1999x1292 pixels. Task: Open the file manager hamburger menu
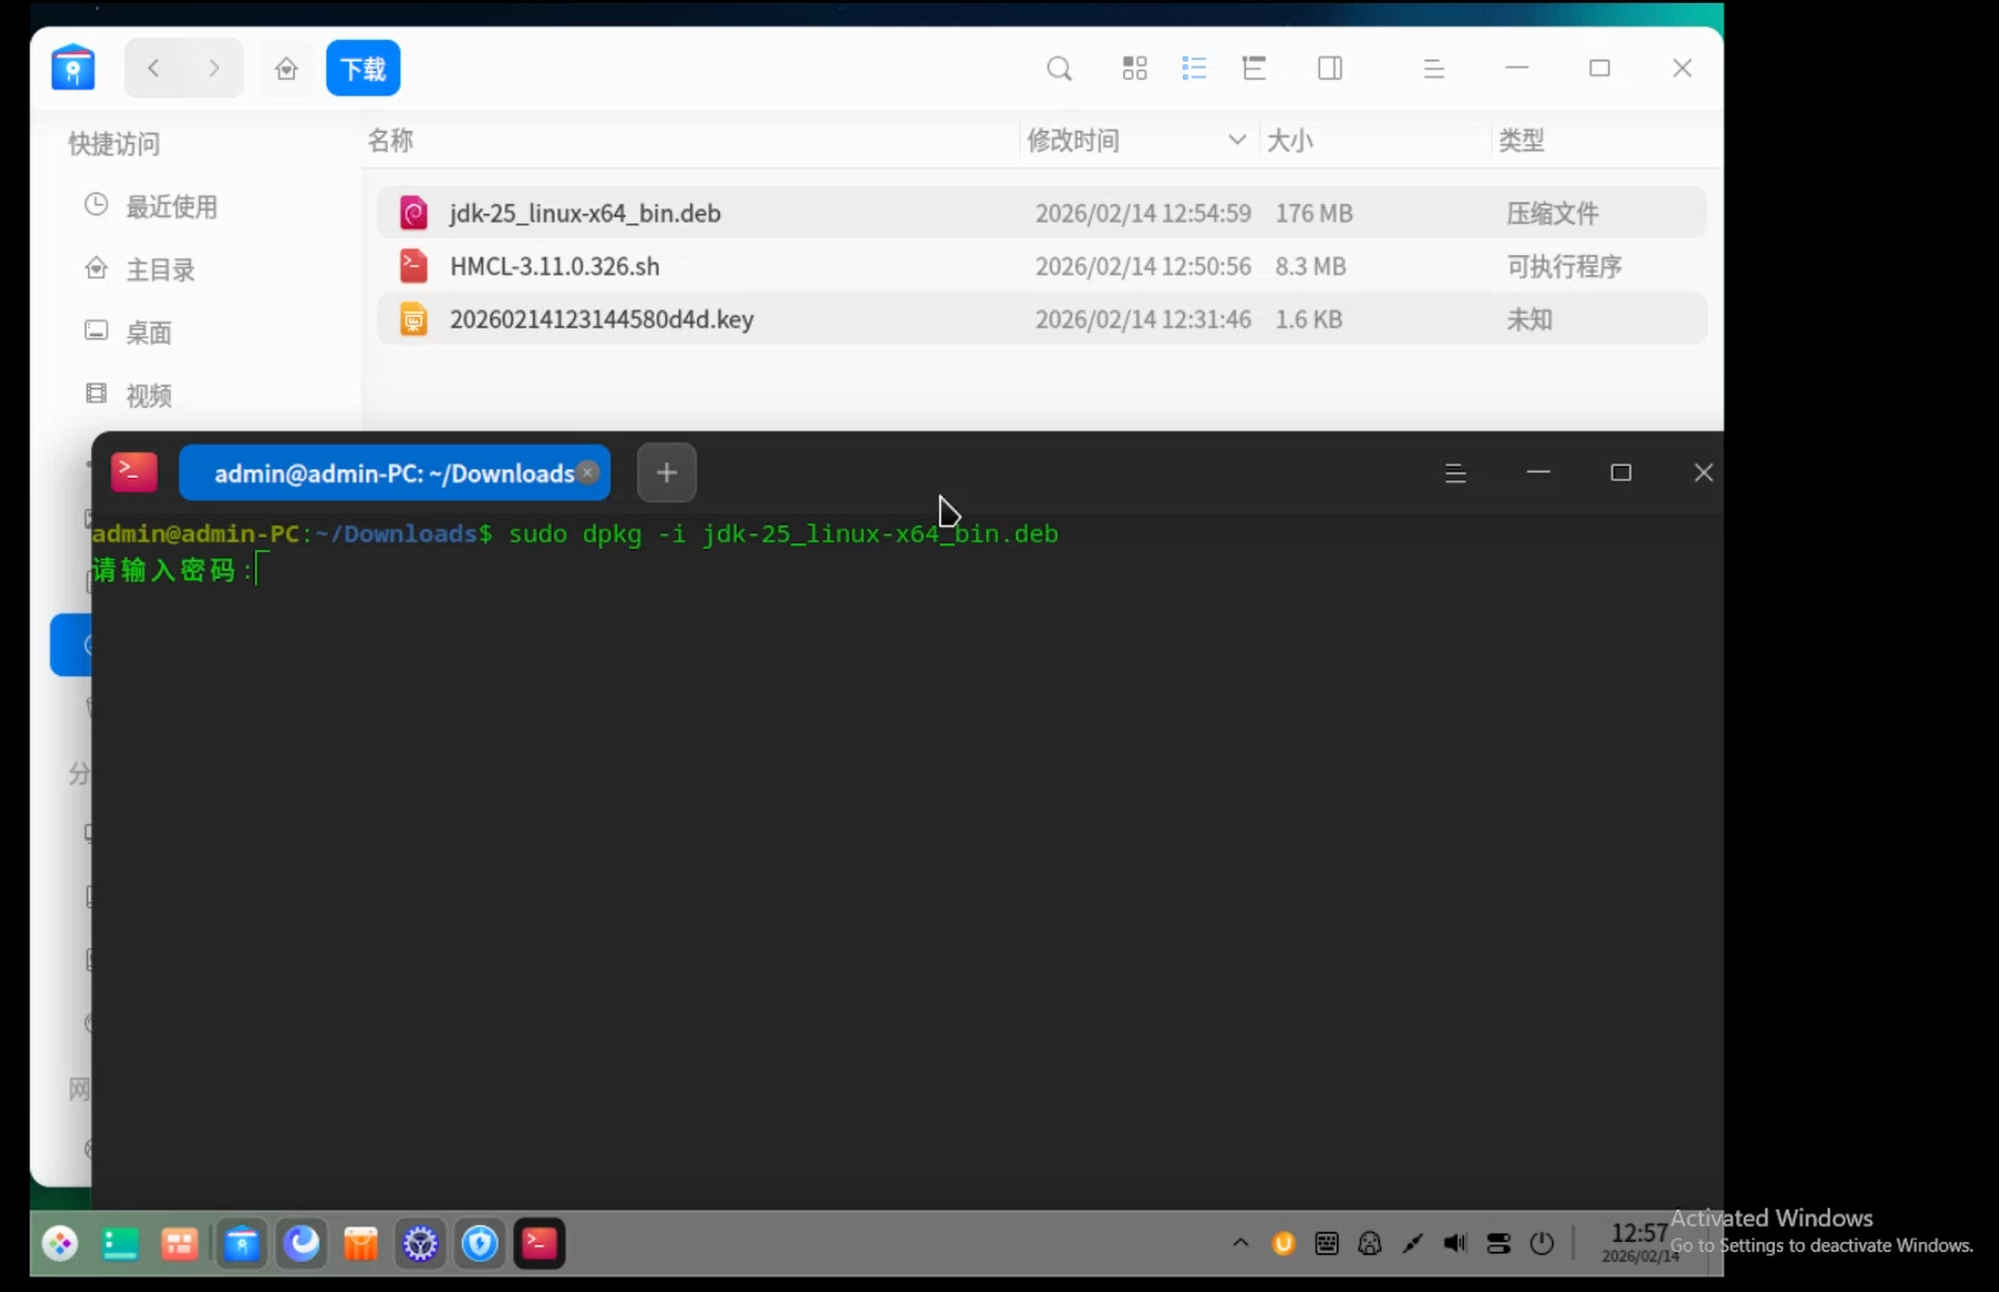pyautogui.click(x=1433, y=69)
